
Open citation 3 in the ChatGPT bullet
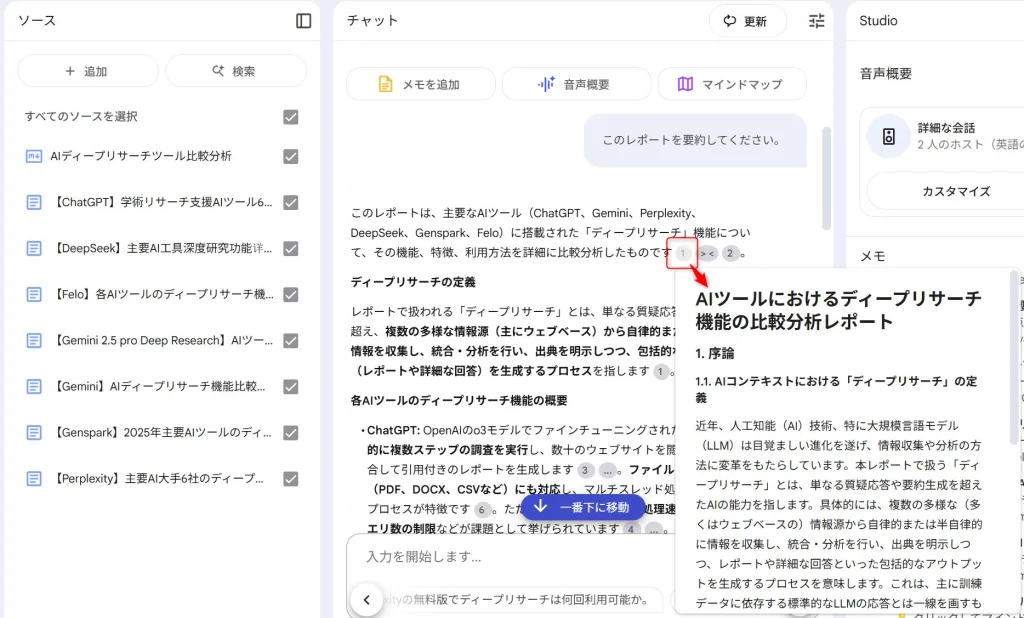point(585,470)
